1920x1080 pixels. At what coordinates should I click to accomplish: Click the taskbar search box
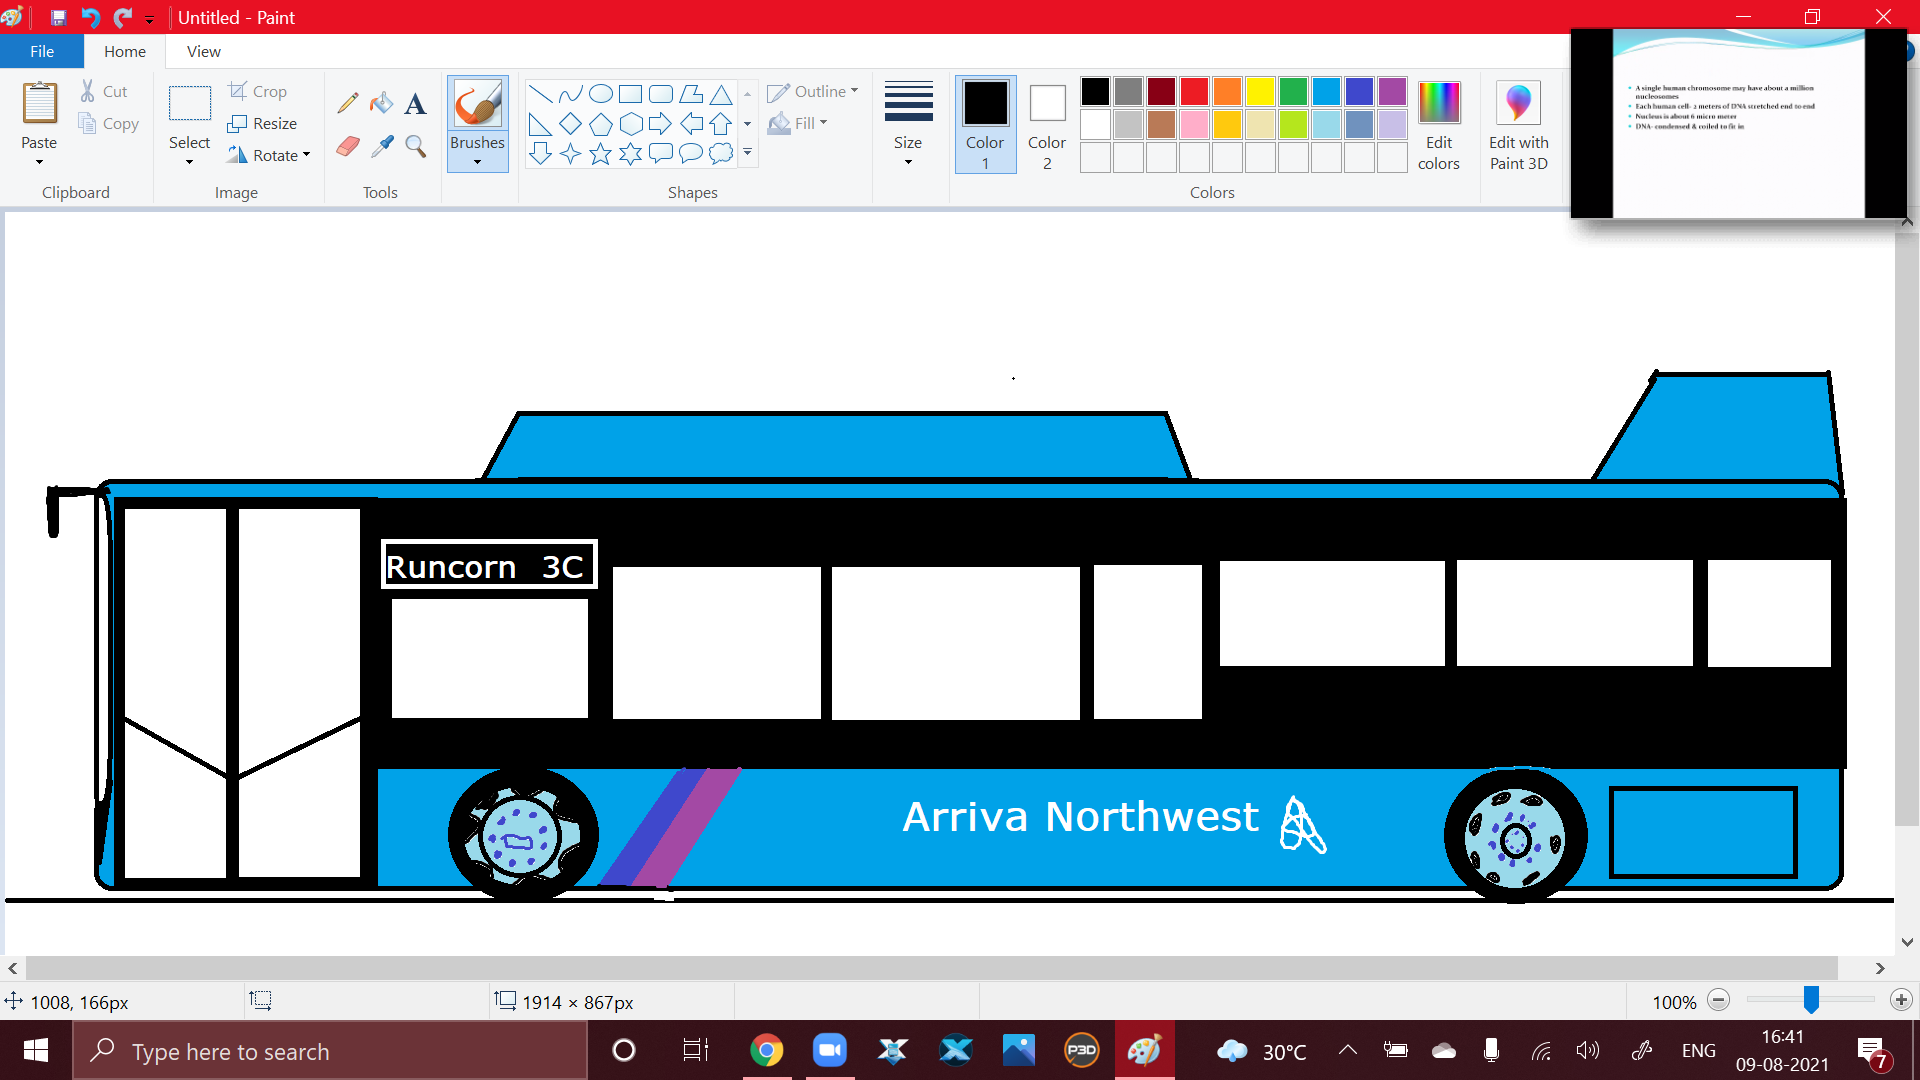330,1051
